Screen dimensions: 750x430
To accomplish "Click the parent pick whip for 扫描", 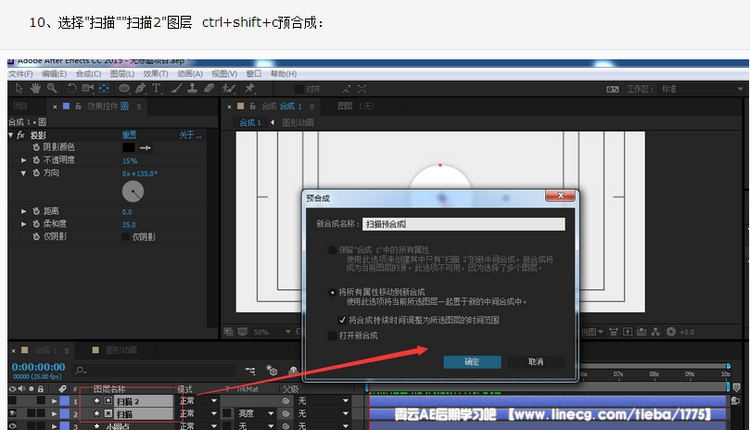I will coord(286,413).
